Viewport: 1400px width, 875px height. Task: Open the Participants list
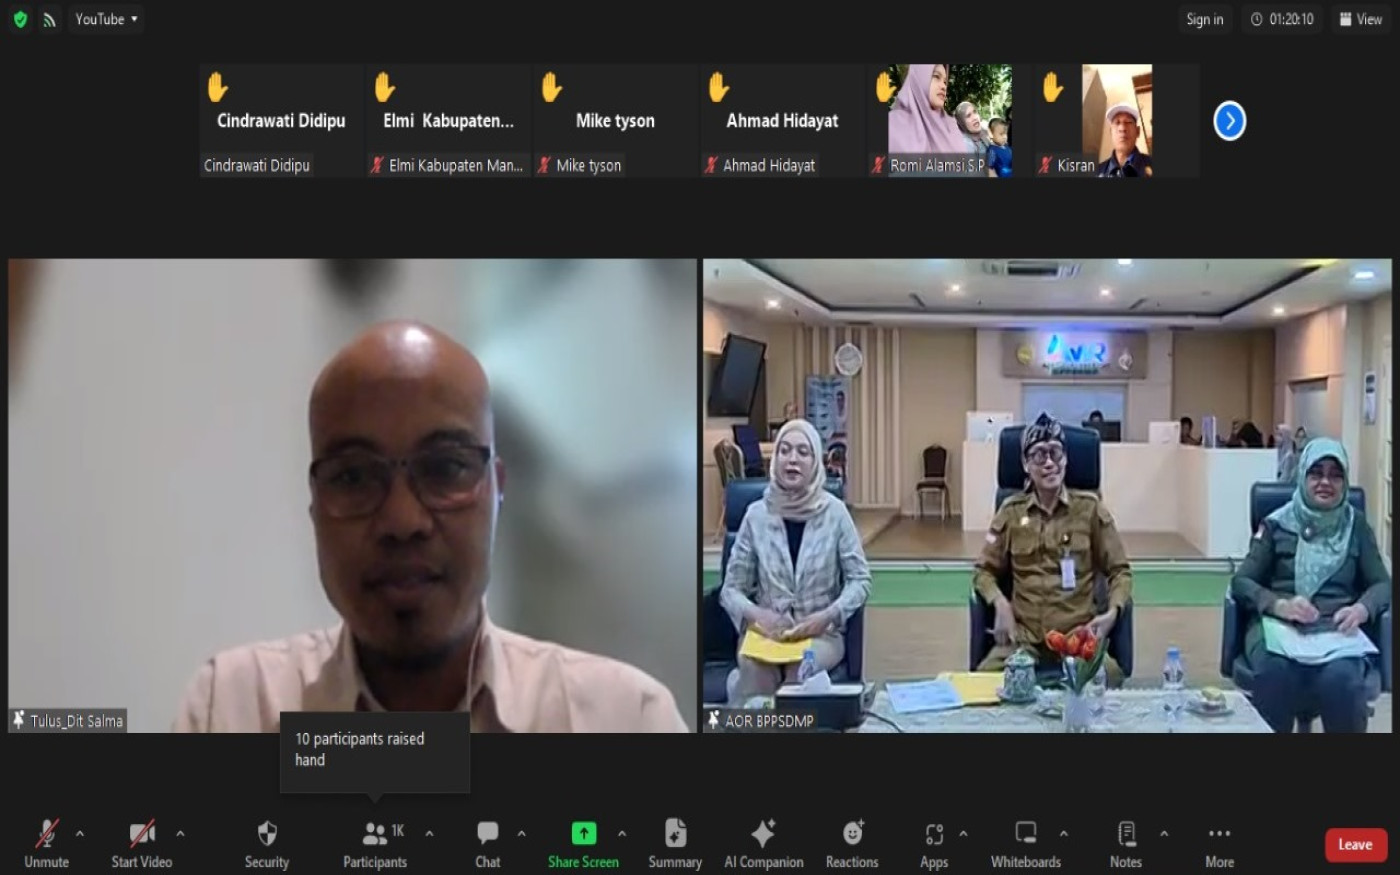pos(375,843)
